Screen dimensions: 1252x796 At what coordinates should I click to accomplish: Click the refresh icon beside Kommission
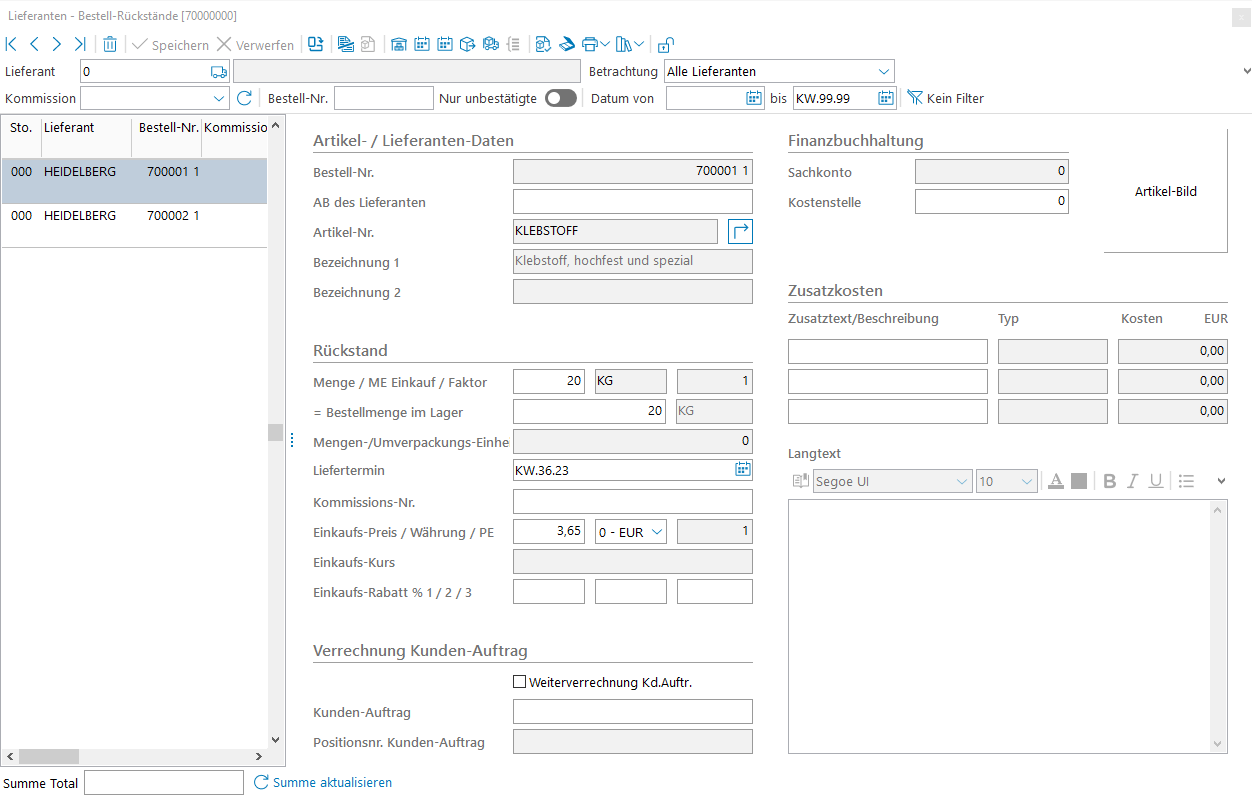tap(245, 98)
